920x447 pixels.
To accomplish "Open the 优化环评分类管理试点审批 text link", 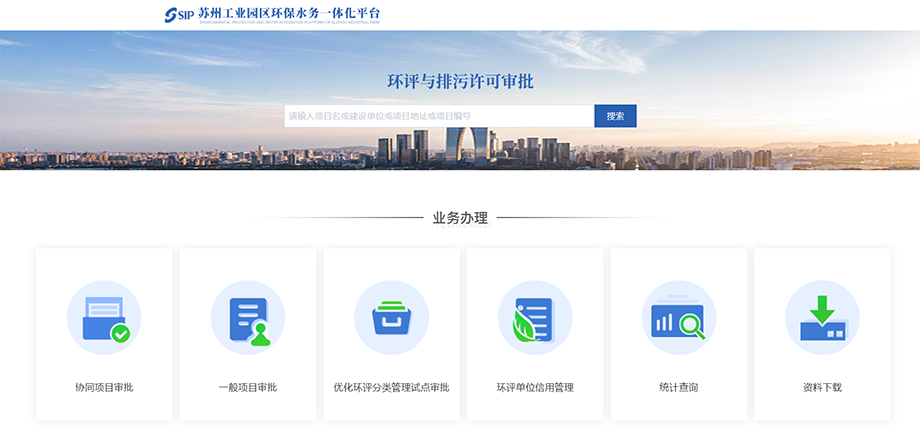I will coord(391,387).
